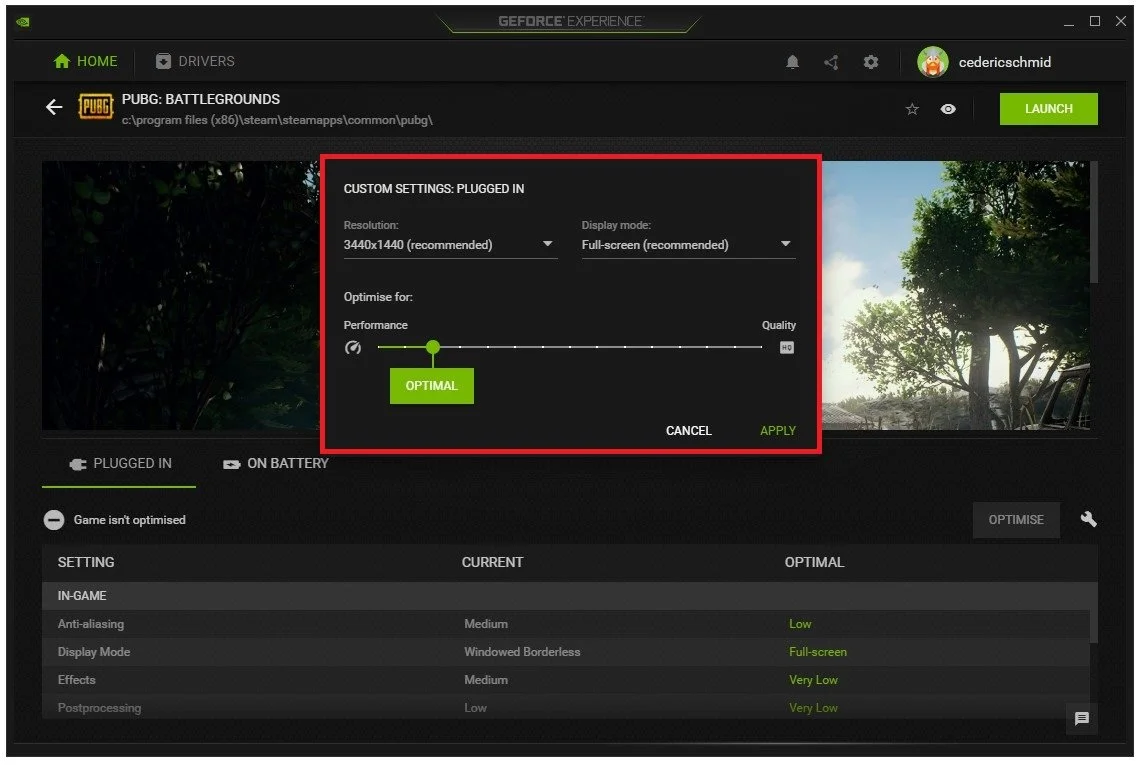Go back using the left arrow
The height and width of the screenshot is (765, 1141).
[54, 108]
